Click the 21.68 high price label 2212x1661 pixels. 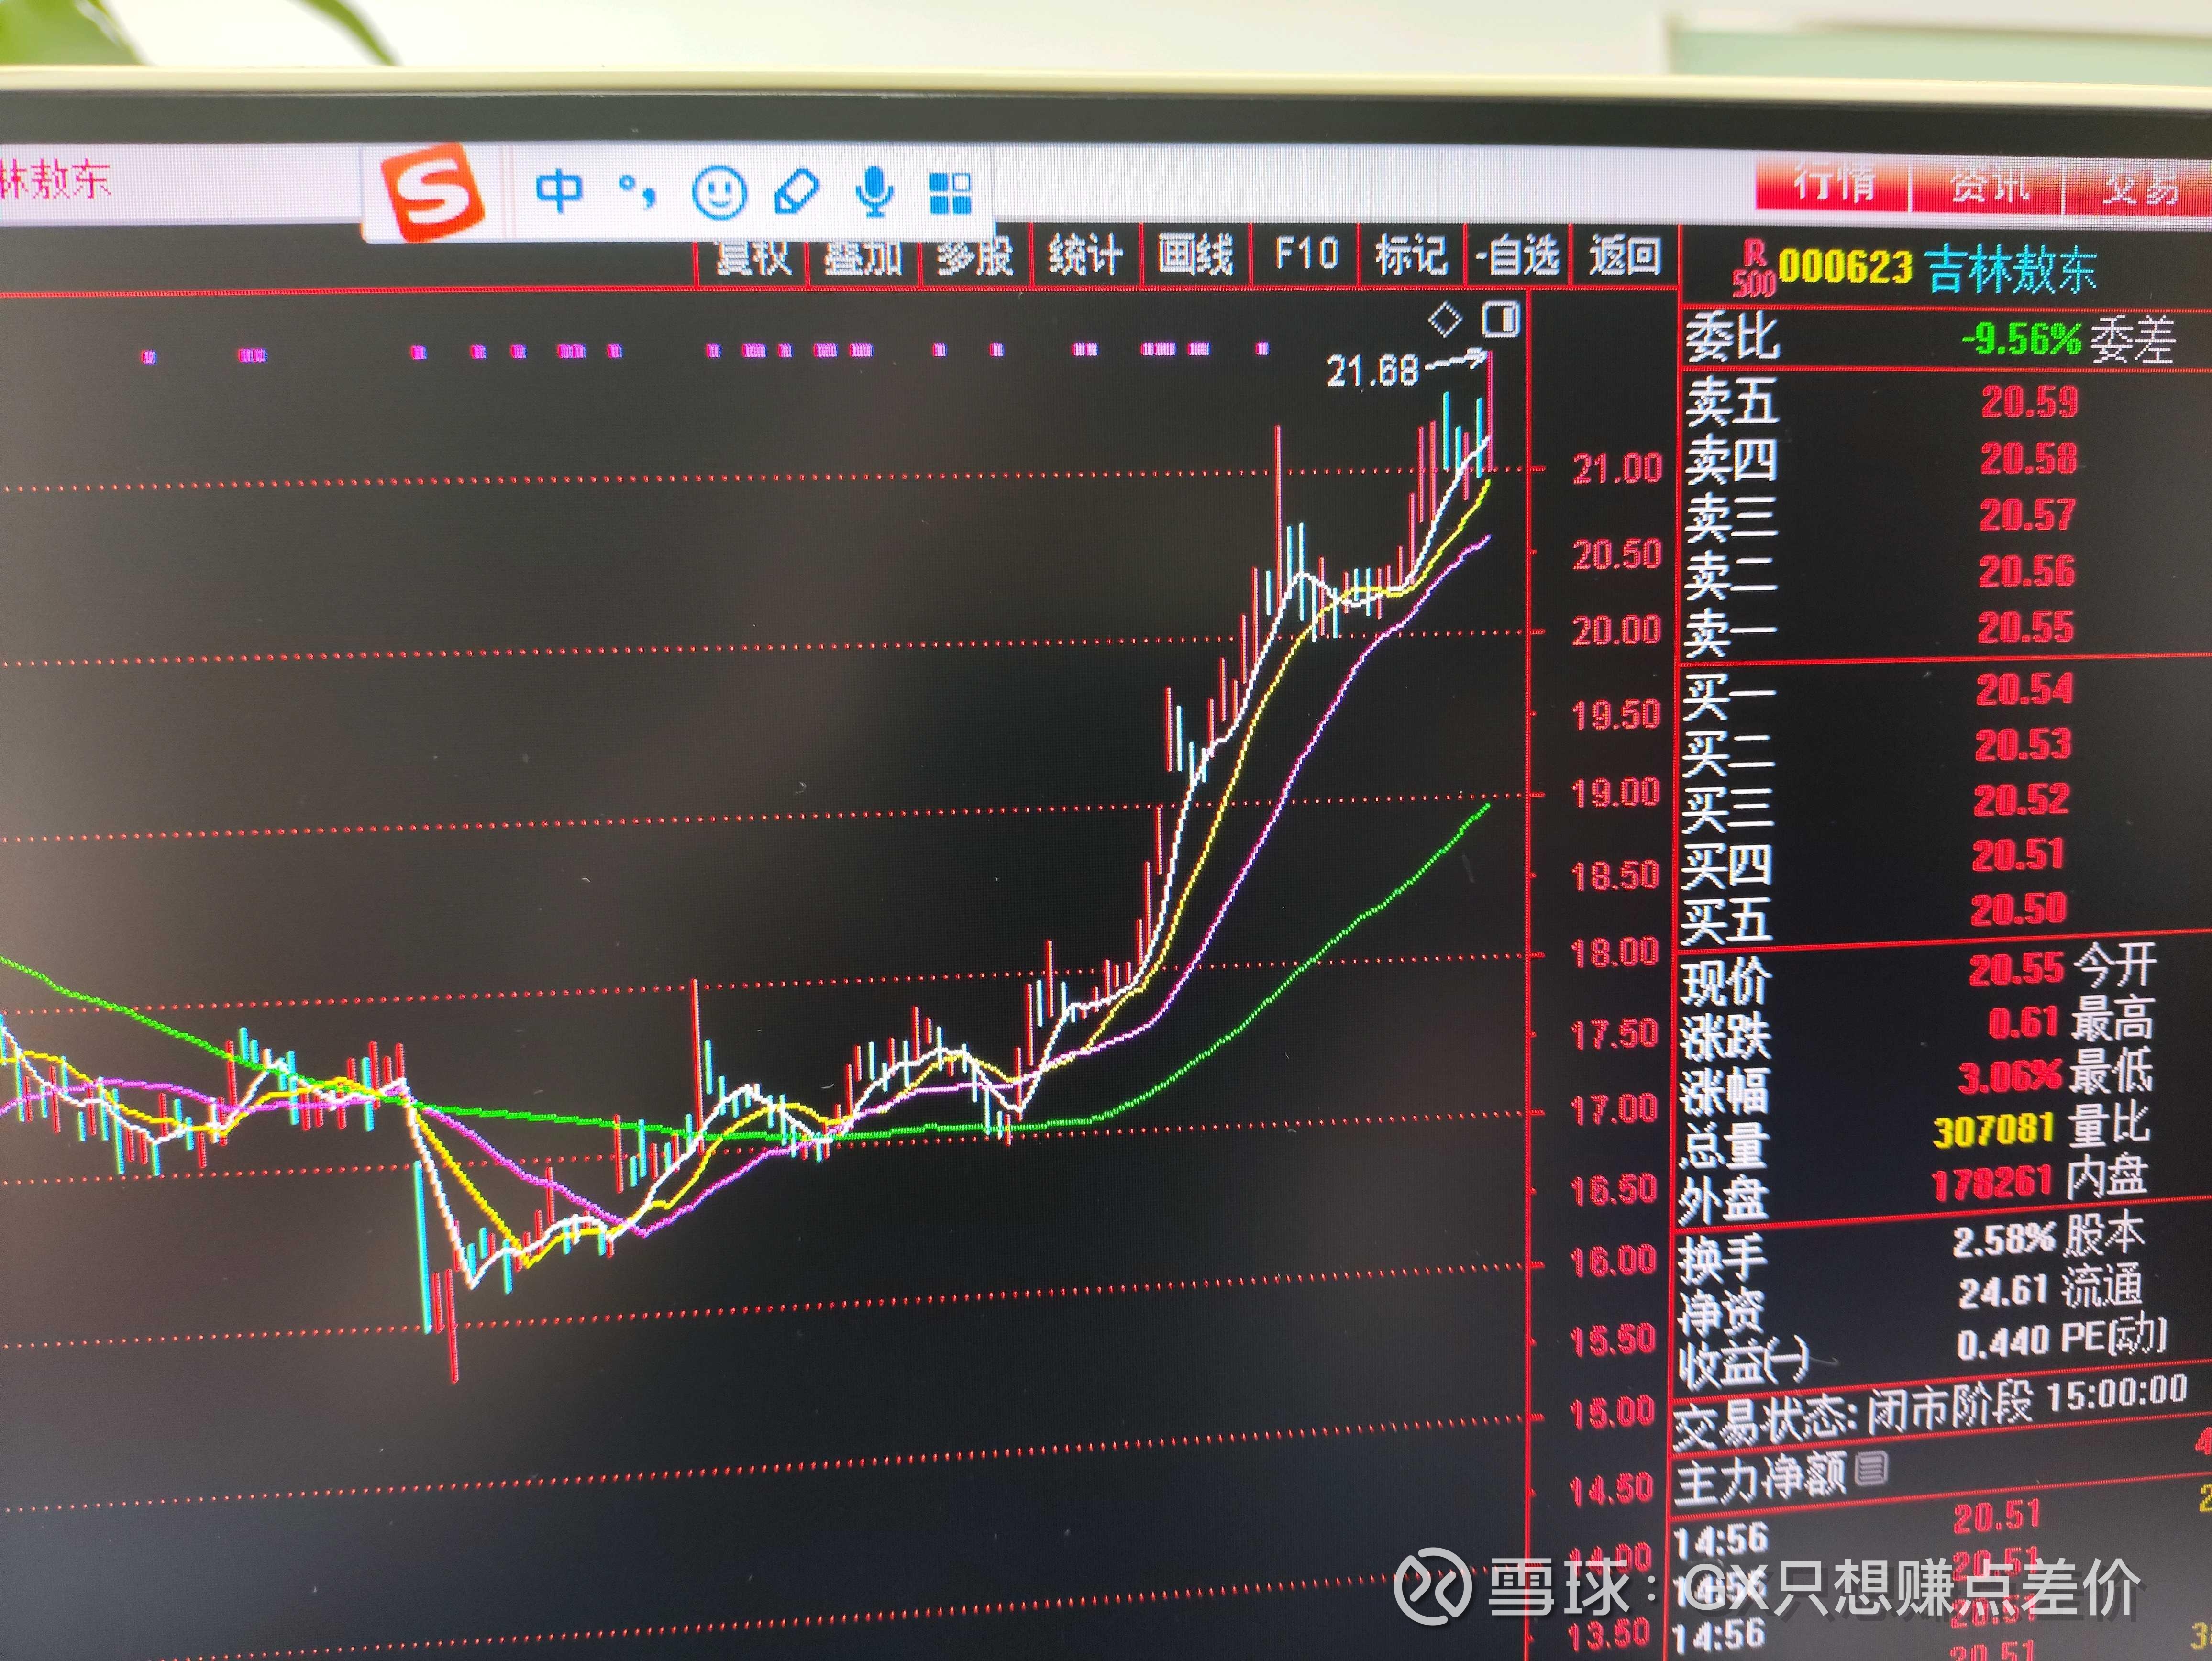pyautogui.click(x=1372, y=372)
